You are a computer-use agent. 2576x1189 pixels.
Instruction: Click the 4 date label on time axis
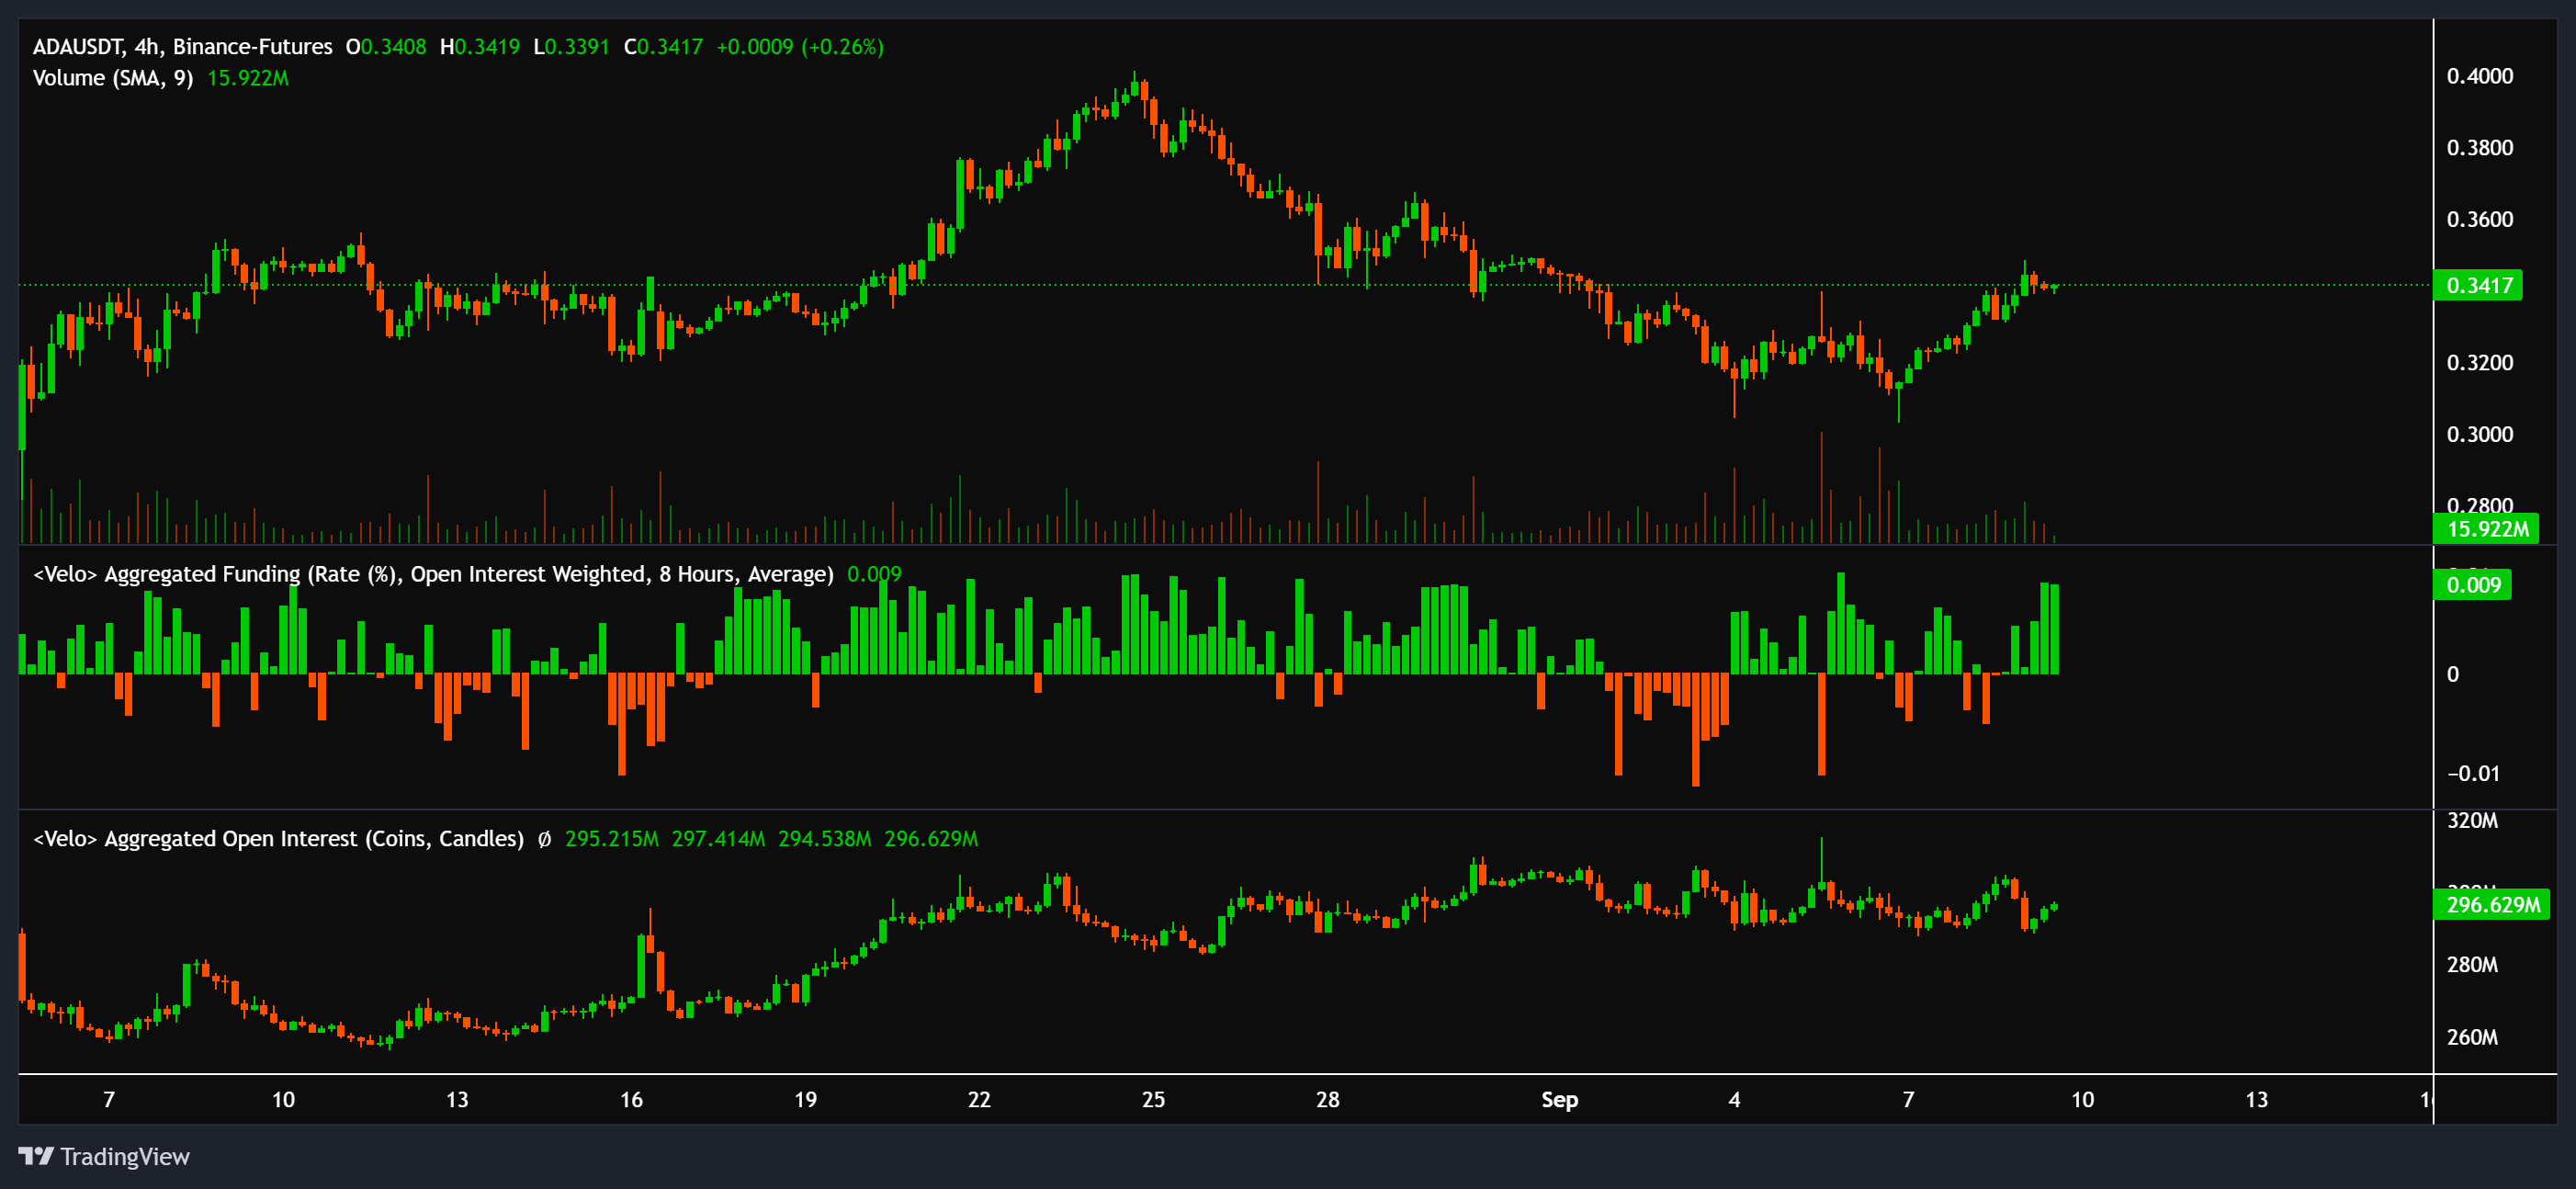click(1734, 1100)
